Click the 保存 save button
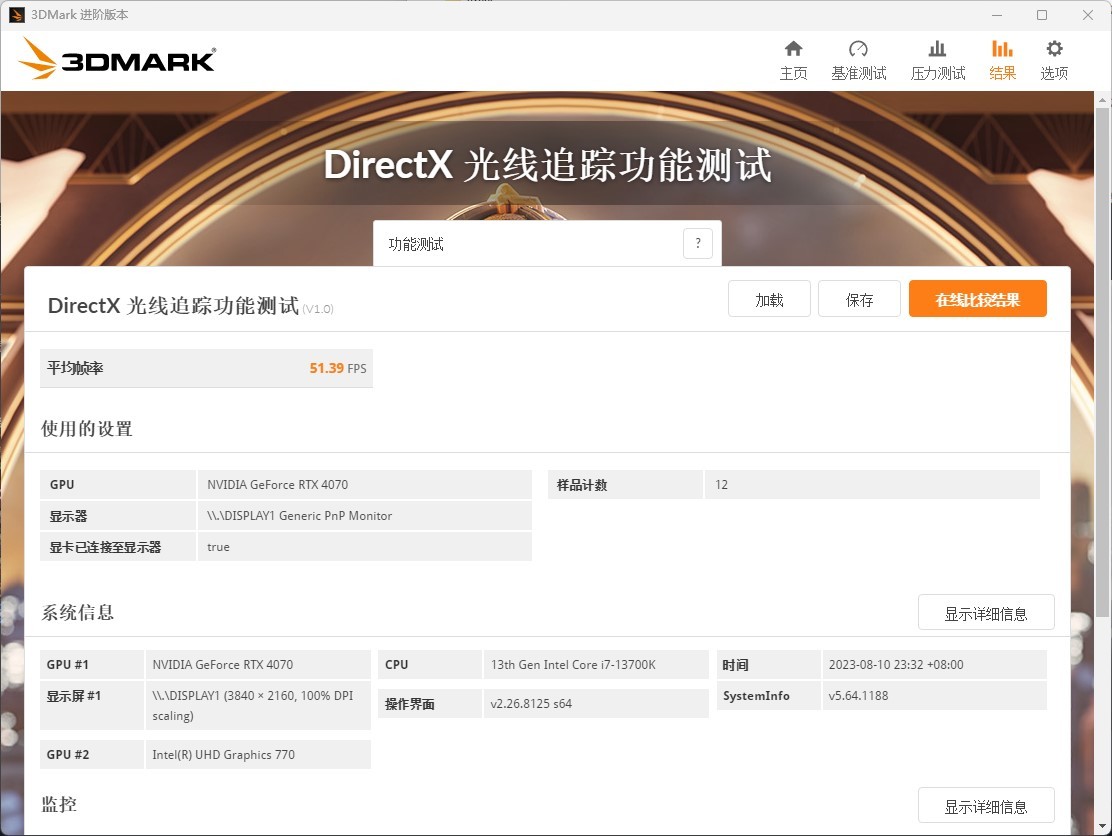The width and height of the screenshot is (1112, 836). (859, 299)
